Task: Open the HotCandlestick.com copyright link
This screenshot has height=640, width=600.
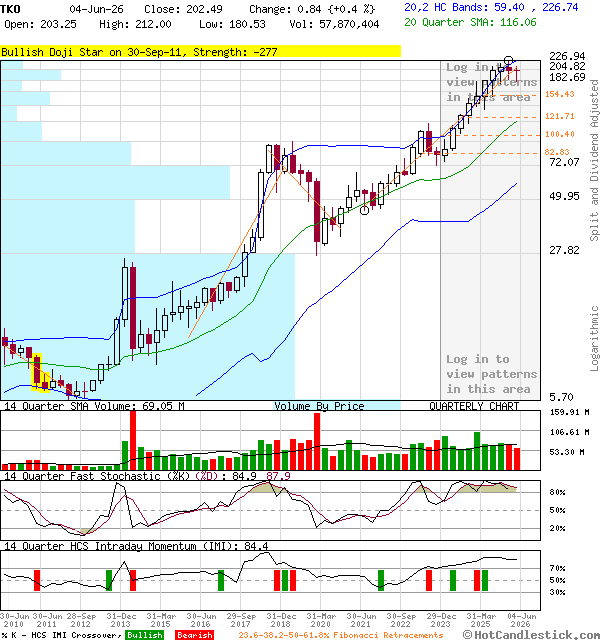Action: (x=531, y=635)
